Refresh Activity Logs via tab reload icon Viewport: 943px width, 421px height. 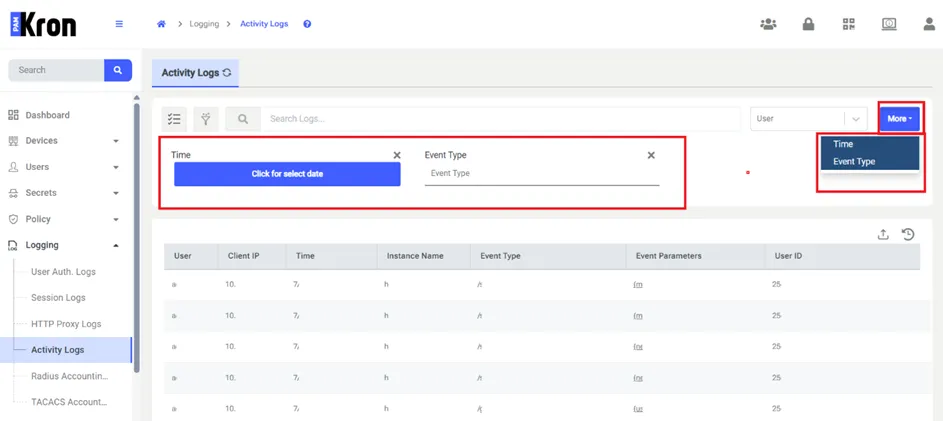(227, 73)
